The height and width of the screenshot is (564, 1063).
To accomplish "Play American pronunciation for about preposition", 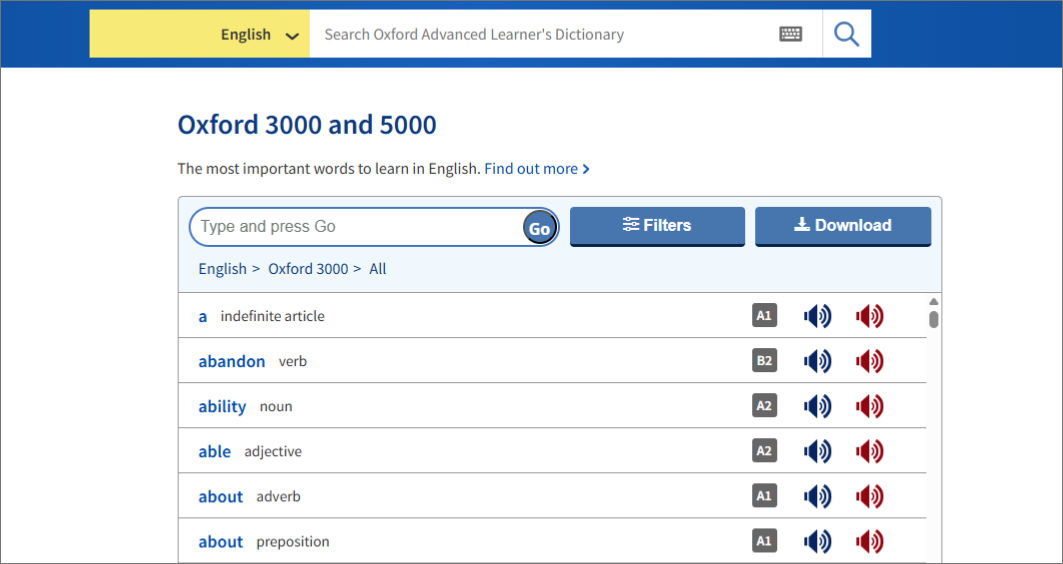I will [870, 542].
